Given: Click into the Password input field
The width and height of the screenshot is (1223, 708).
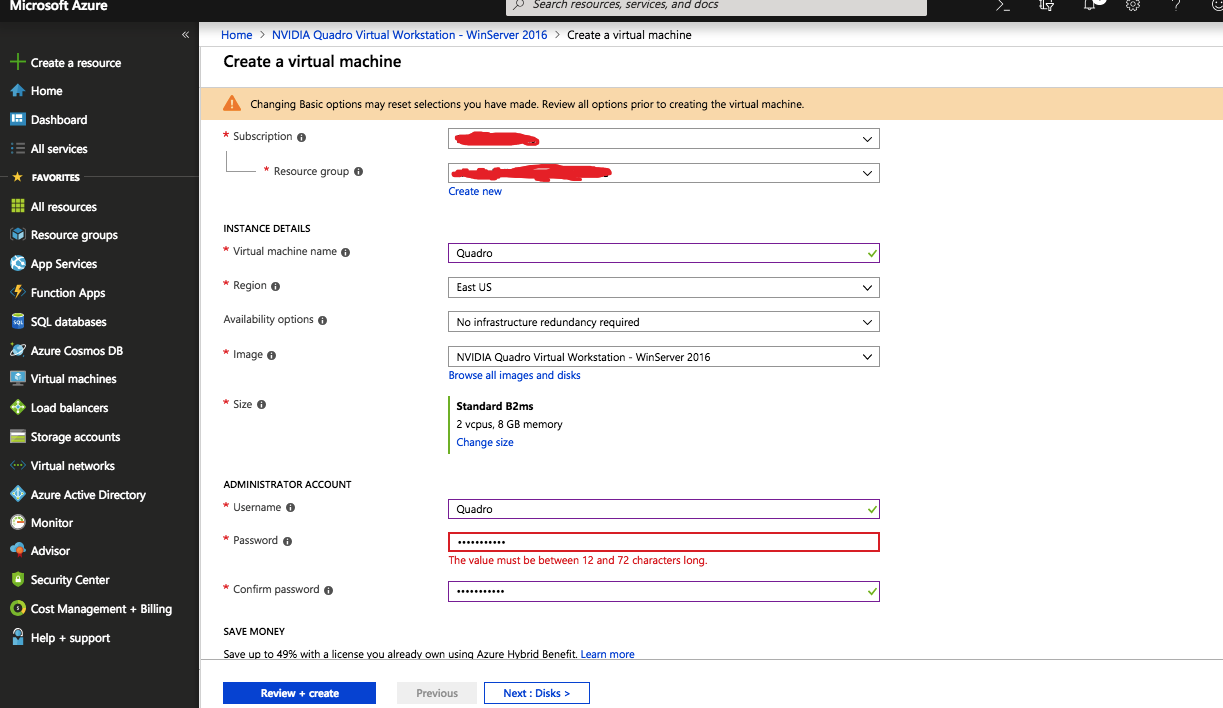Looking at the screenshot, I should point(663,542).
